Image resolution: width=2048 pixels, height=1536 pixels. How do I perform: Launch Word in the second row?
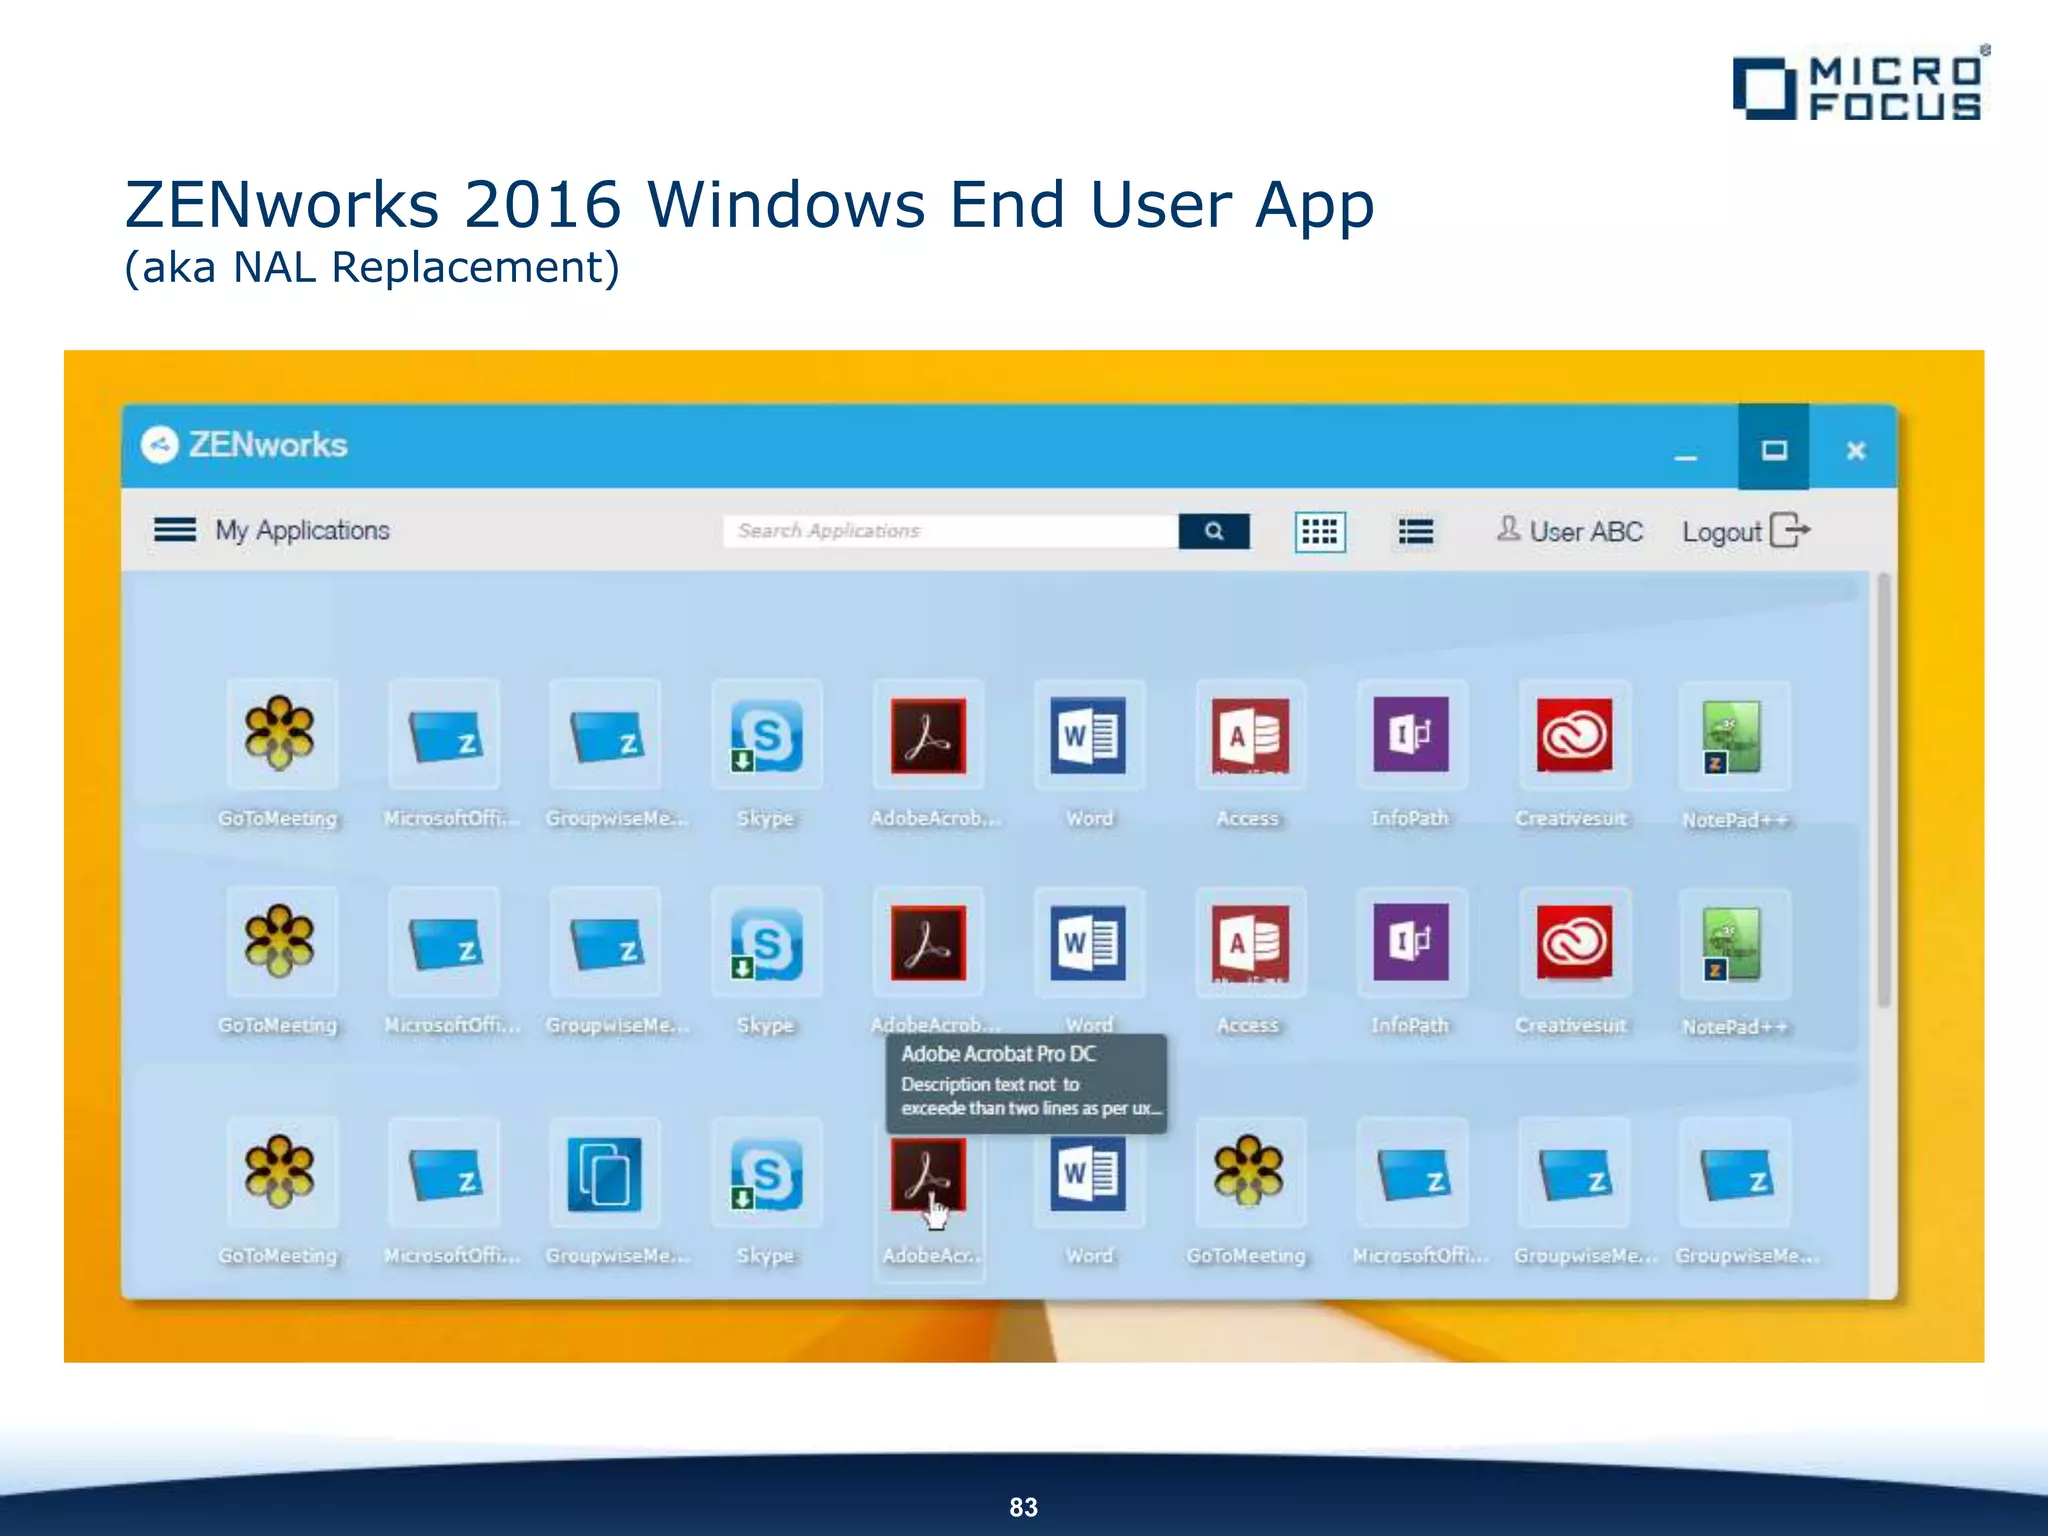(1089, 942)
